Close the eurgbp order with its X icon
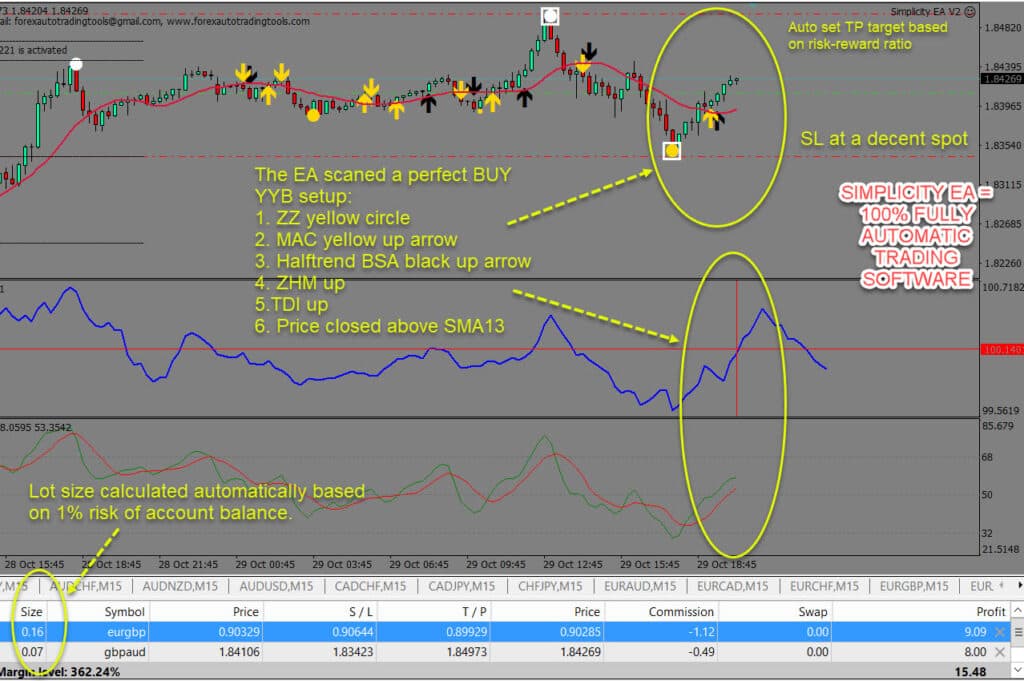Image resolution: width=1024 pixels, height=681 pixels. [1000, 632]
